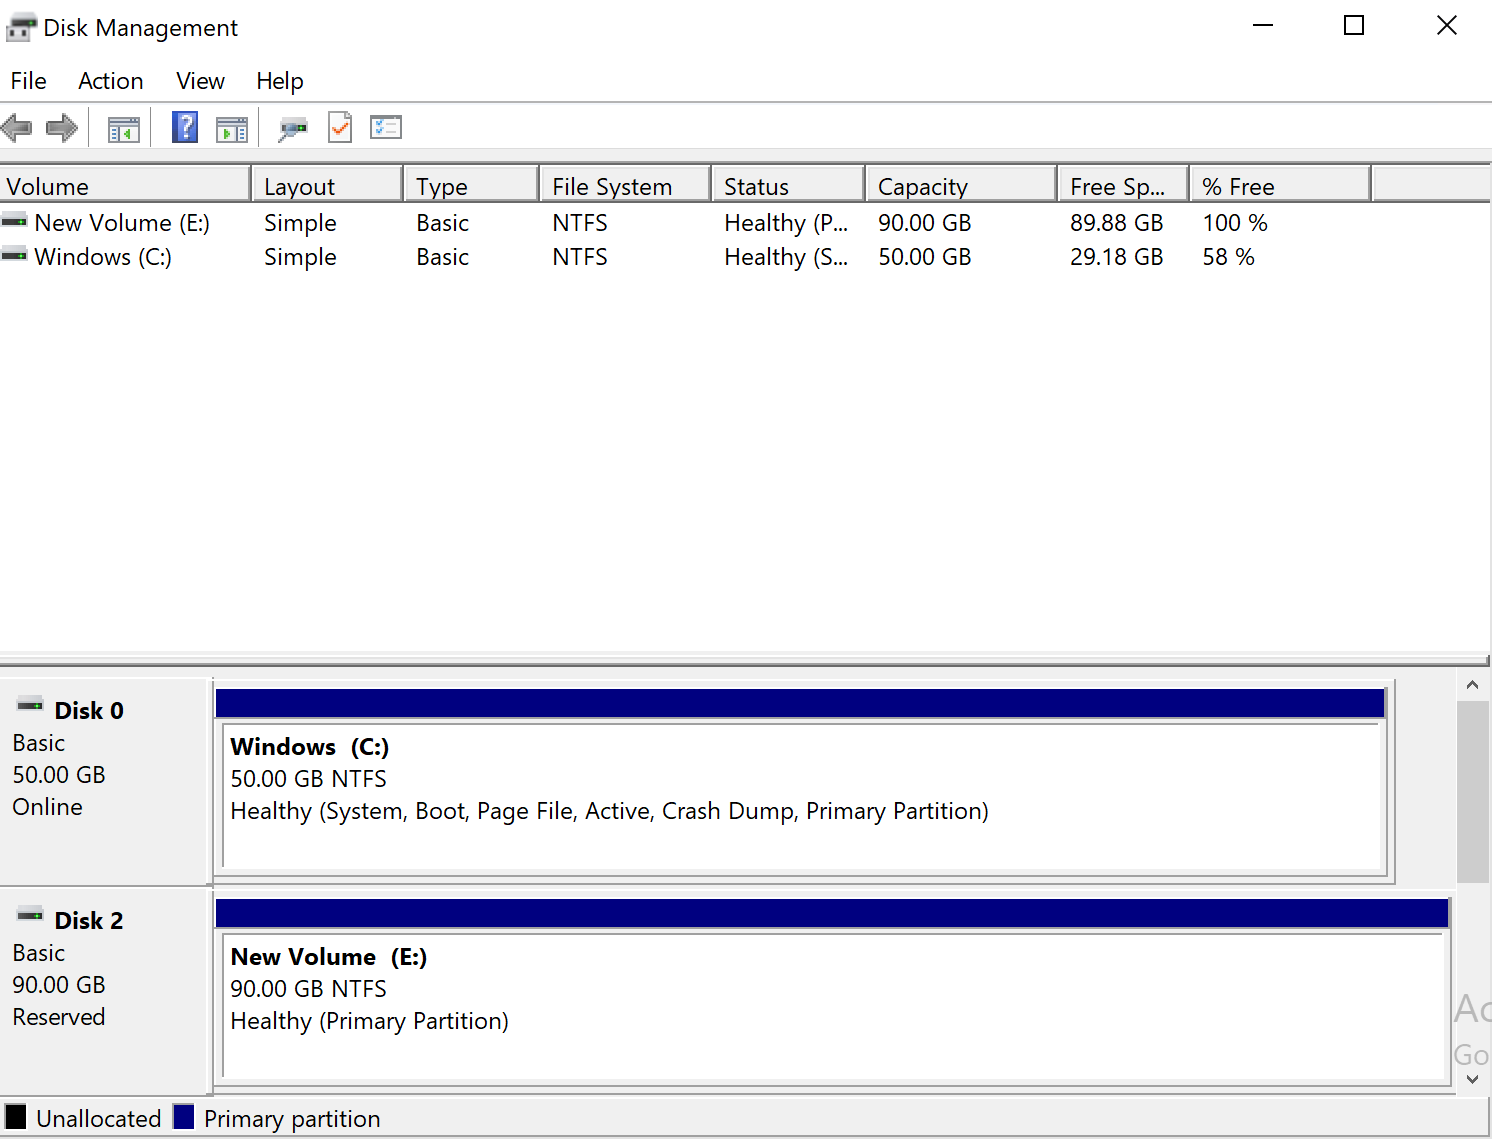This screenshot has height=1139, width=1492.
Task: Open the Action menu
Action: click(111, 81)
